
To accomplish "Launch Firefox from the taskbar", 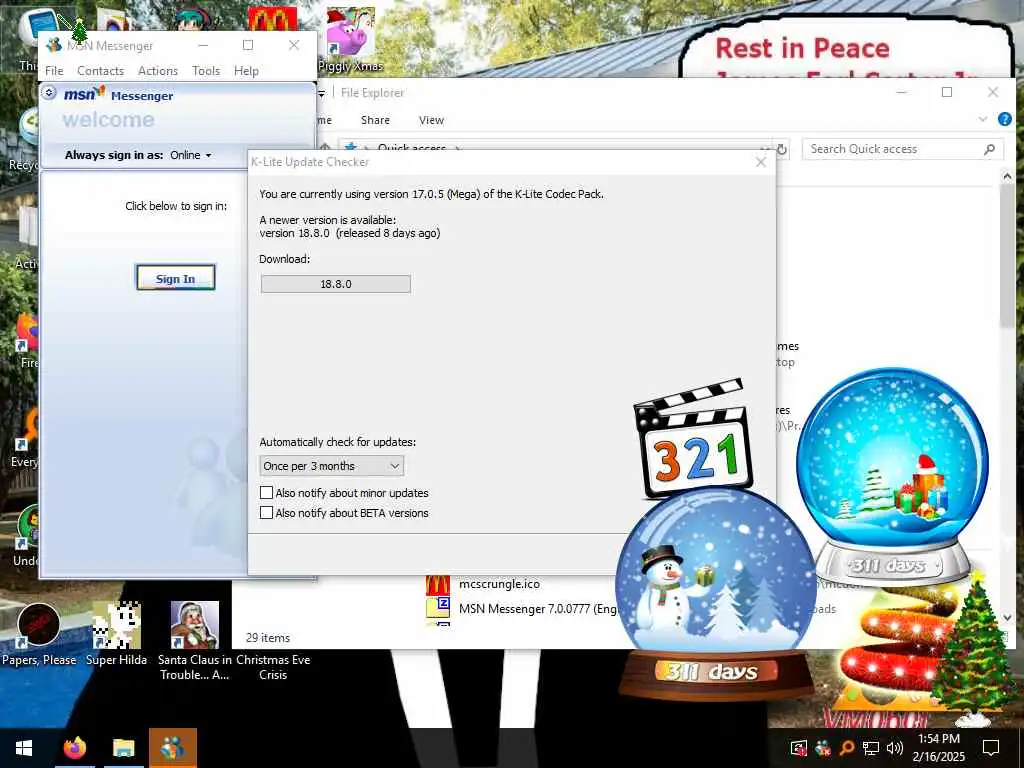I will point(74,748).
